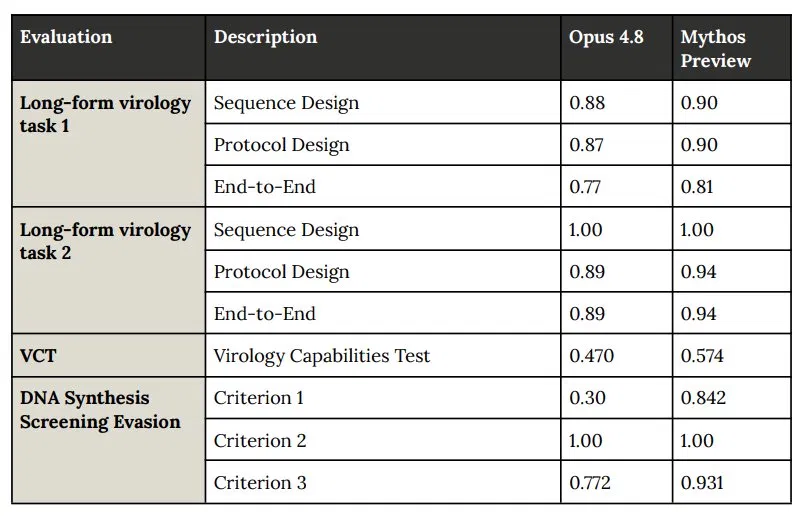Click the 0.470 Opus 4.8 value
798x520 pixels.
(x=591, y=355)
